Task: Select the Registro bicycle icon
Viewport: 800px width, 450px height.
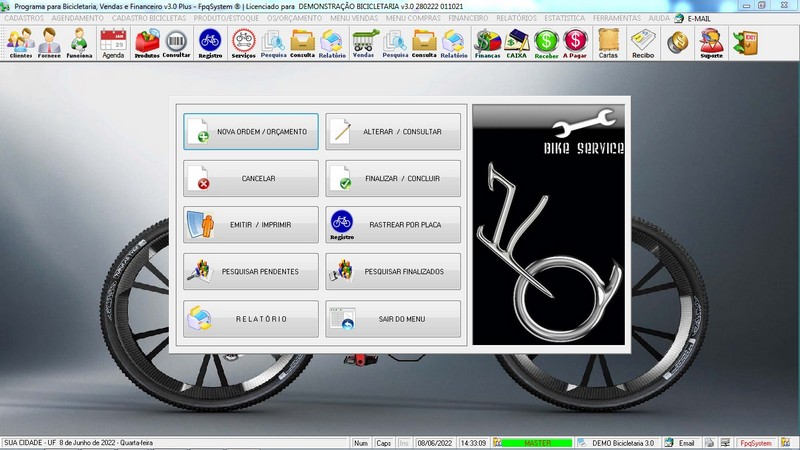Action: click(x=210, y=43)
